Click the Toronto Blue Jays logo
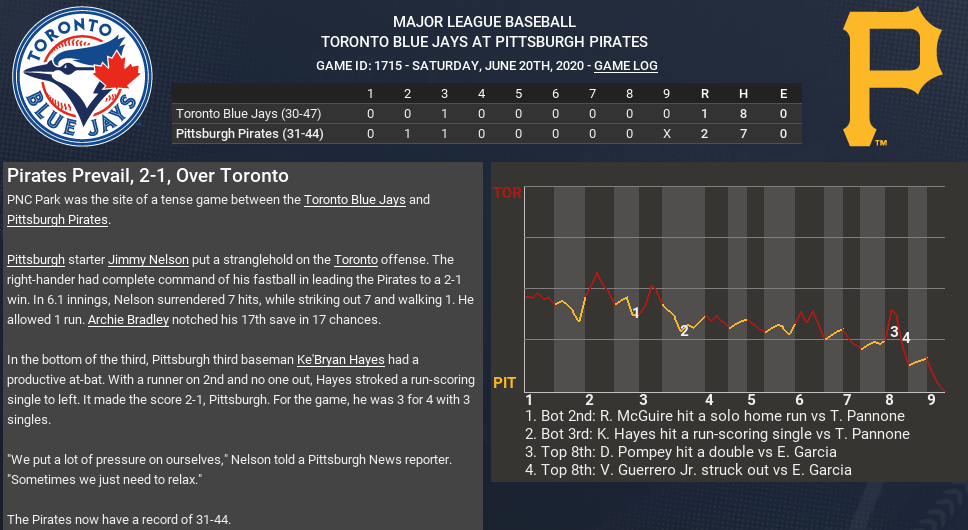The image size is (968, 530). click(81, 76)
